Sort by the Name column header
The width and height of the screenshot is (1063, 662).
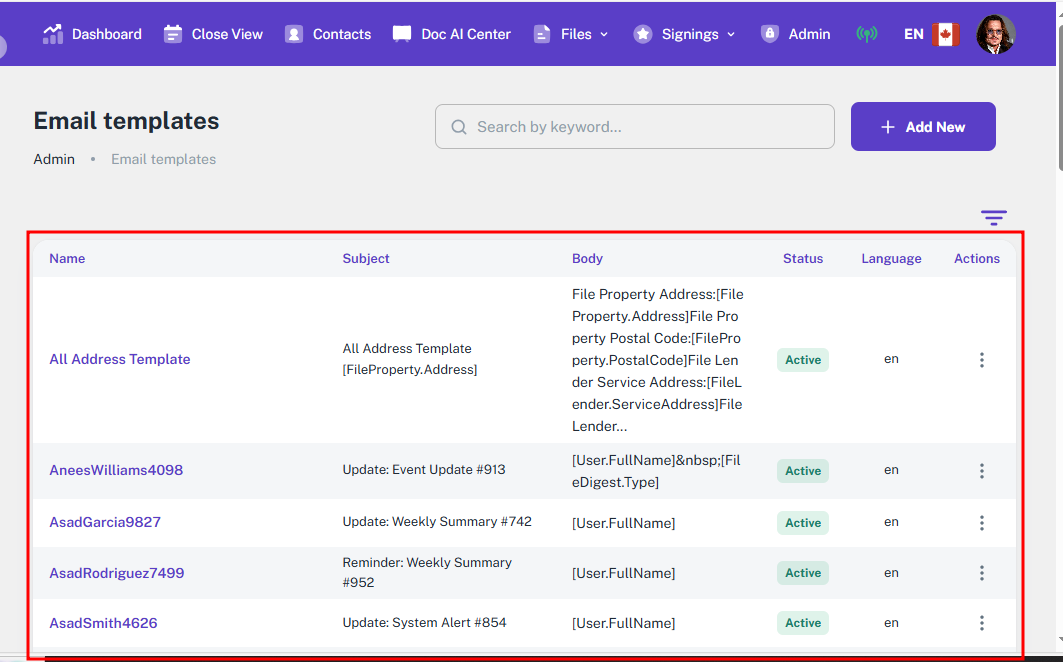pos(67,258)
